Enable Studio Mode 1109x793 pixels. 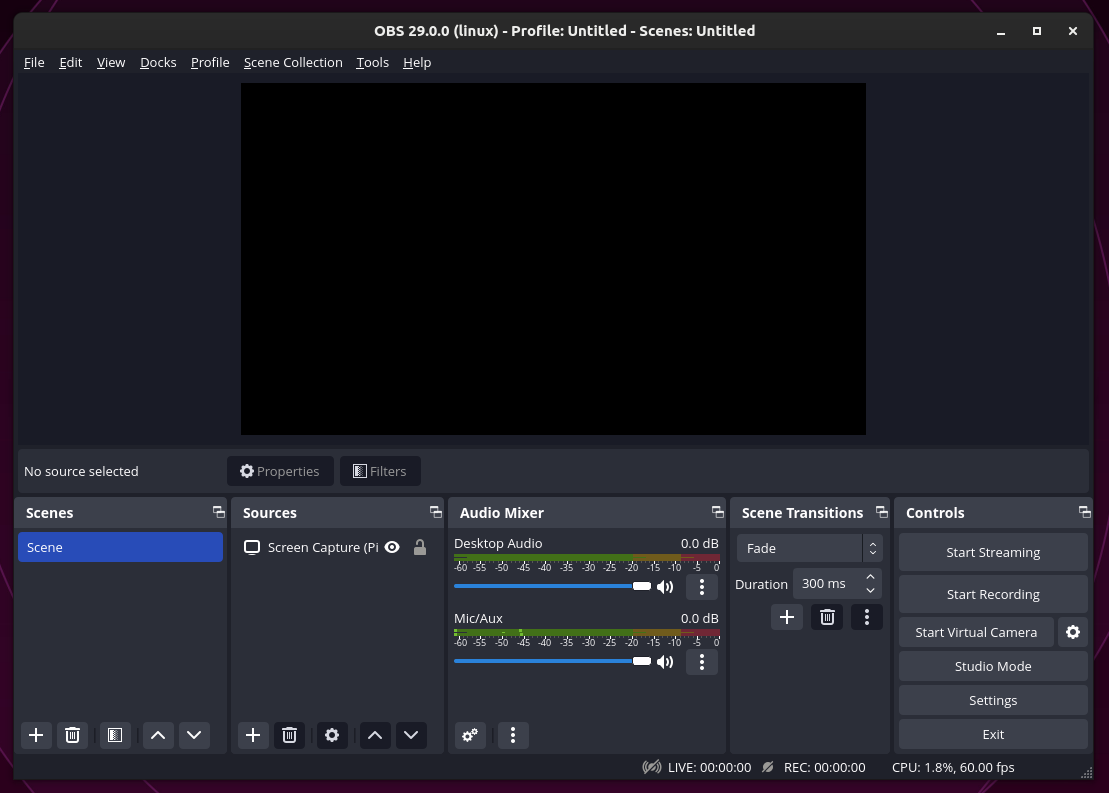(x=992, y=665)
